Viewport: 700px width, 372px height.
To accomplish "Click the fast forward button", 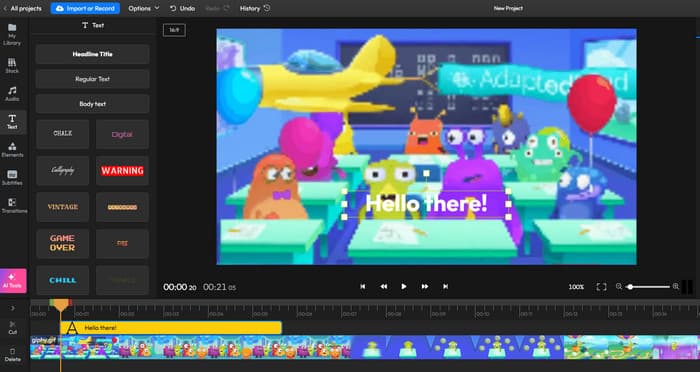I will [425, 287].
